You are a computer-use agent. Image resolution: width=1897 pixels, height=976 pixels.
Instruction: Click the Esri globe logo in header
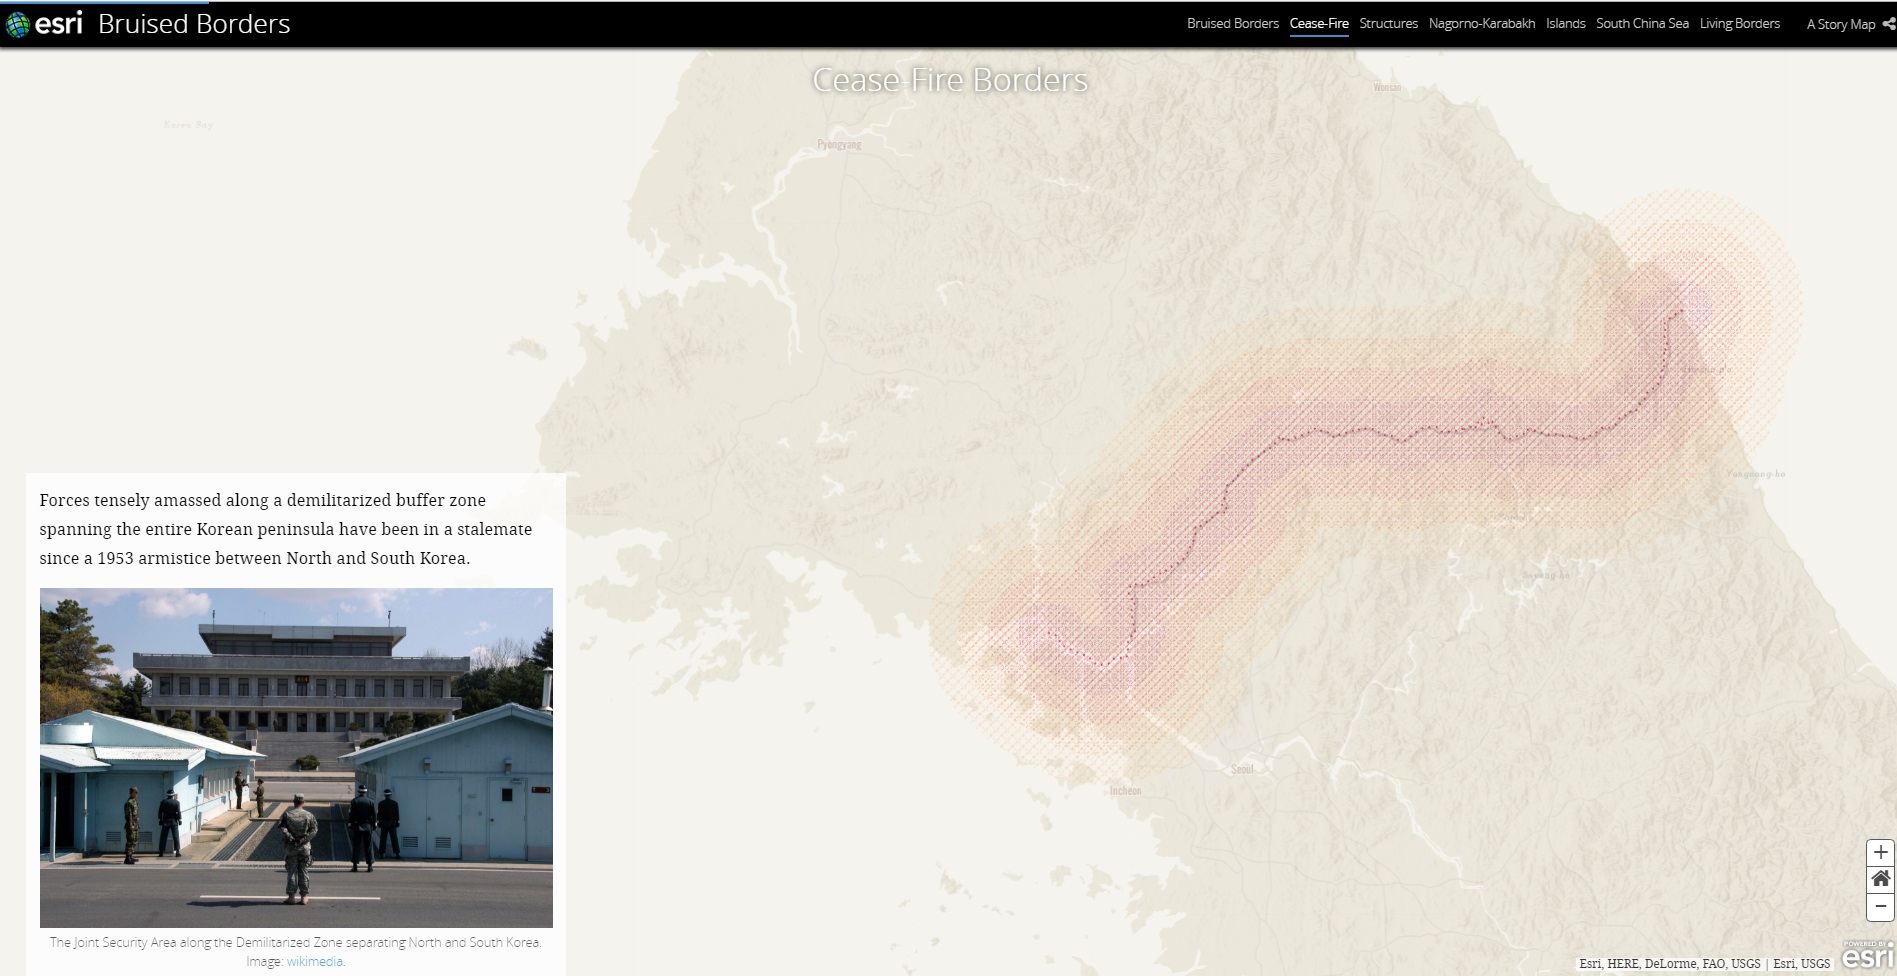tap(18, 24)
